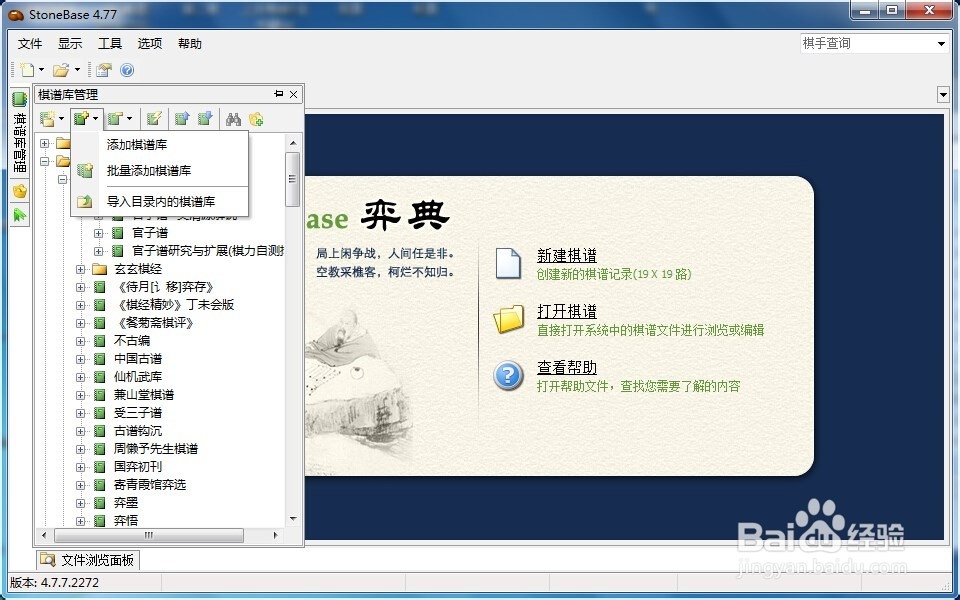Click the horizontal scrollbar right arrow in library tree

coord(276,535)
